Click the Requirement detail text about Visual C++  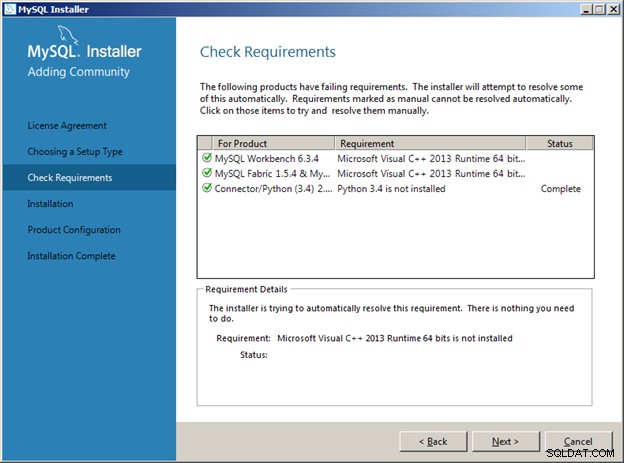coord(395,338)
